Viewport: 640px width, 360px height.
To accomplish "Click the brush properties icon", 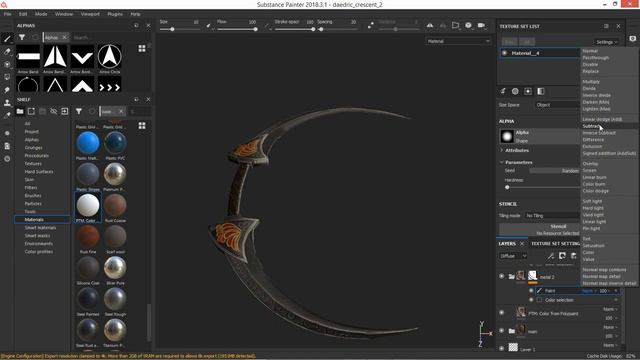I will 503,91.
